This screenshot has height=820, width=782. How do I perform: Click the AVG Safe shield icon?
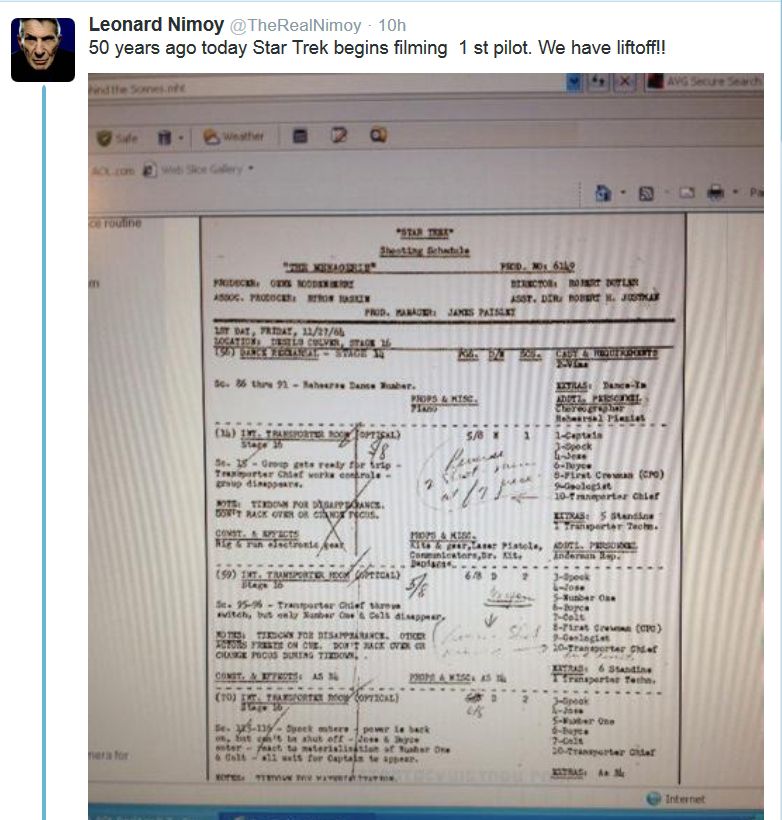tap(105, 138)
